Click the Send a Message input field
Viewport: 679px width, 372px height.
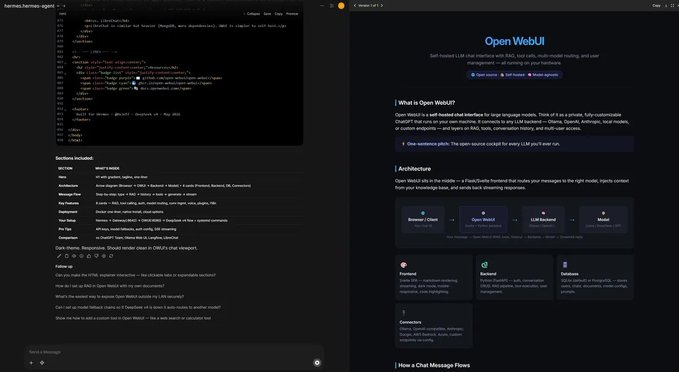coord(173,352)
